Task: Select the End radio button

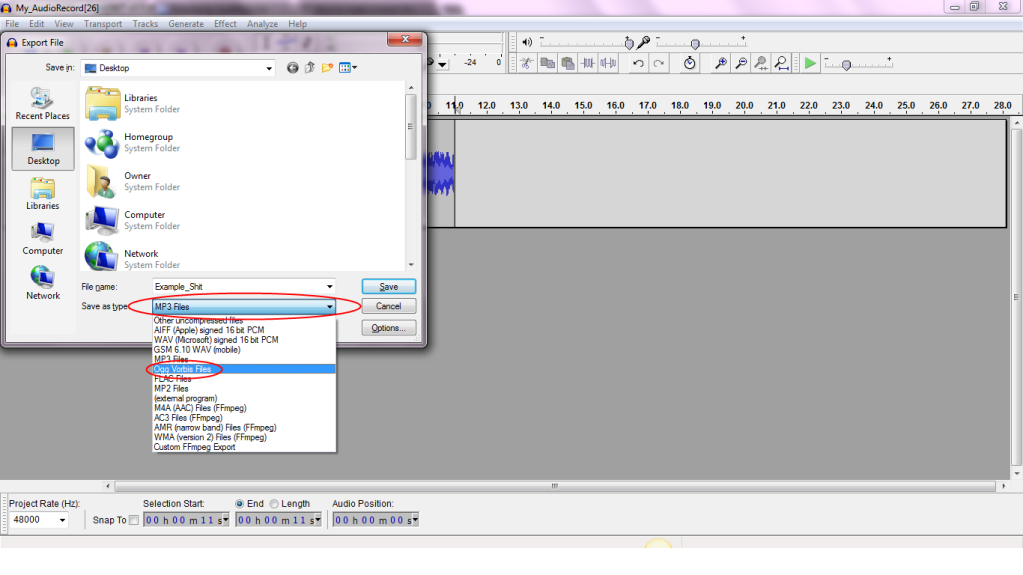Action: tap(239, 504)
